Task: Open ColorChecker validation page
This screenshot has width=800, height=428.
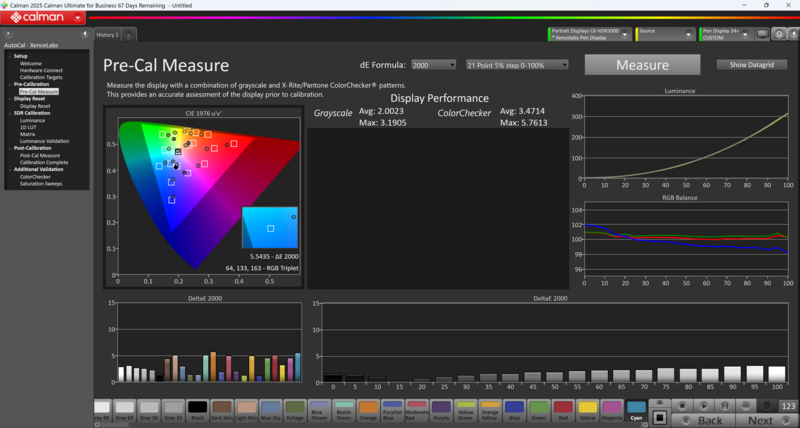Action: [x=35, y=177]
